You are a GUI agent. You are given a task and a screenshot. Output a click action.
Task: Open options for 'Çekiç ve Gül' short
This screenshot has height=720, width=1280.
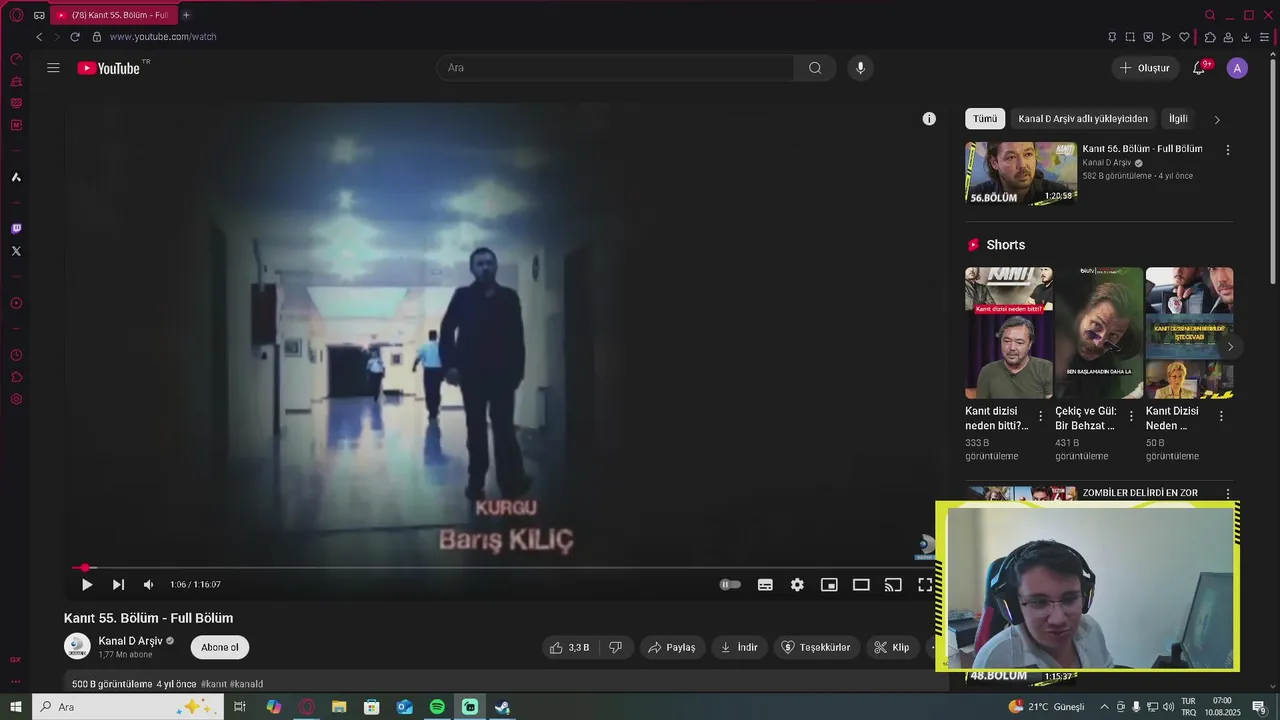coord(1131,416)
